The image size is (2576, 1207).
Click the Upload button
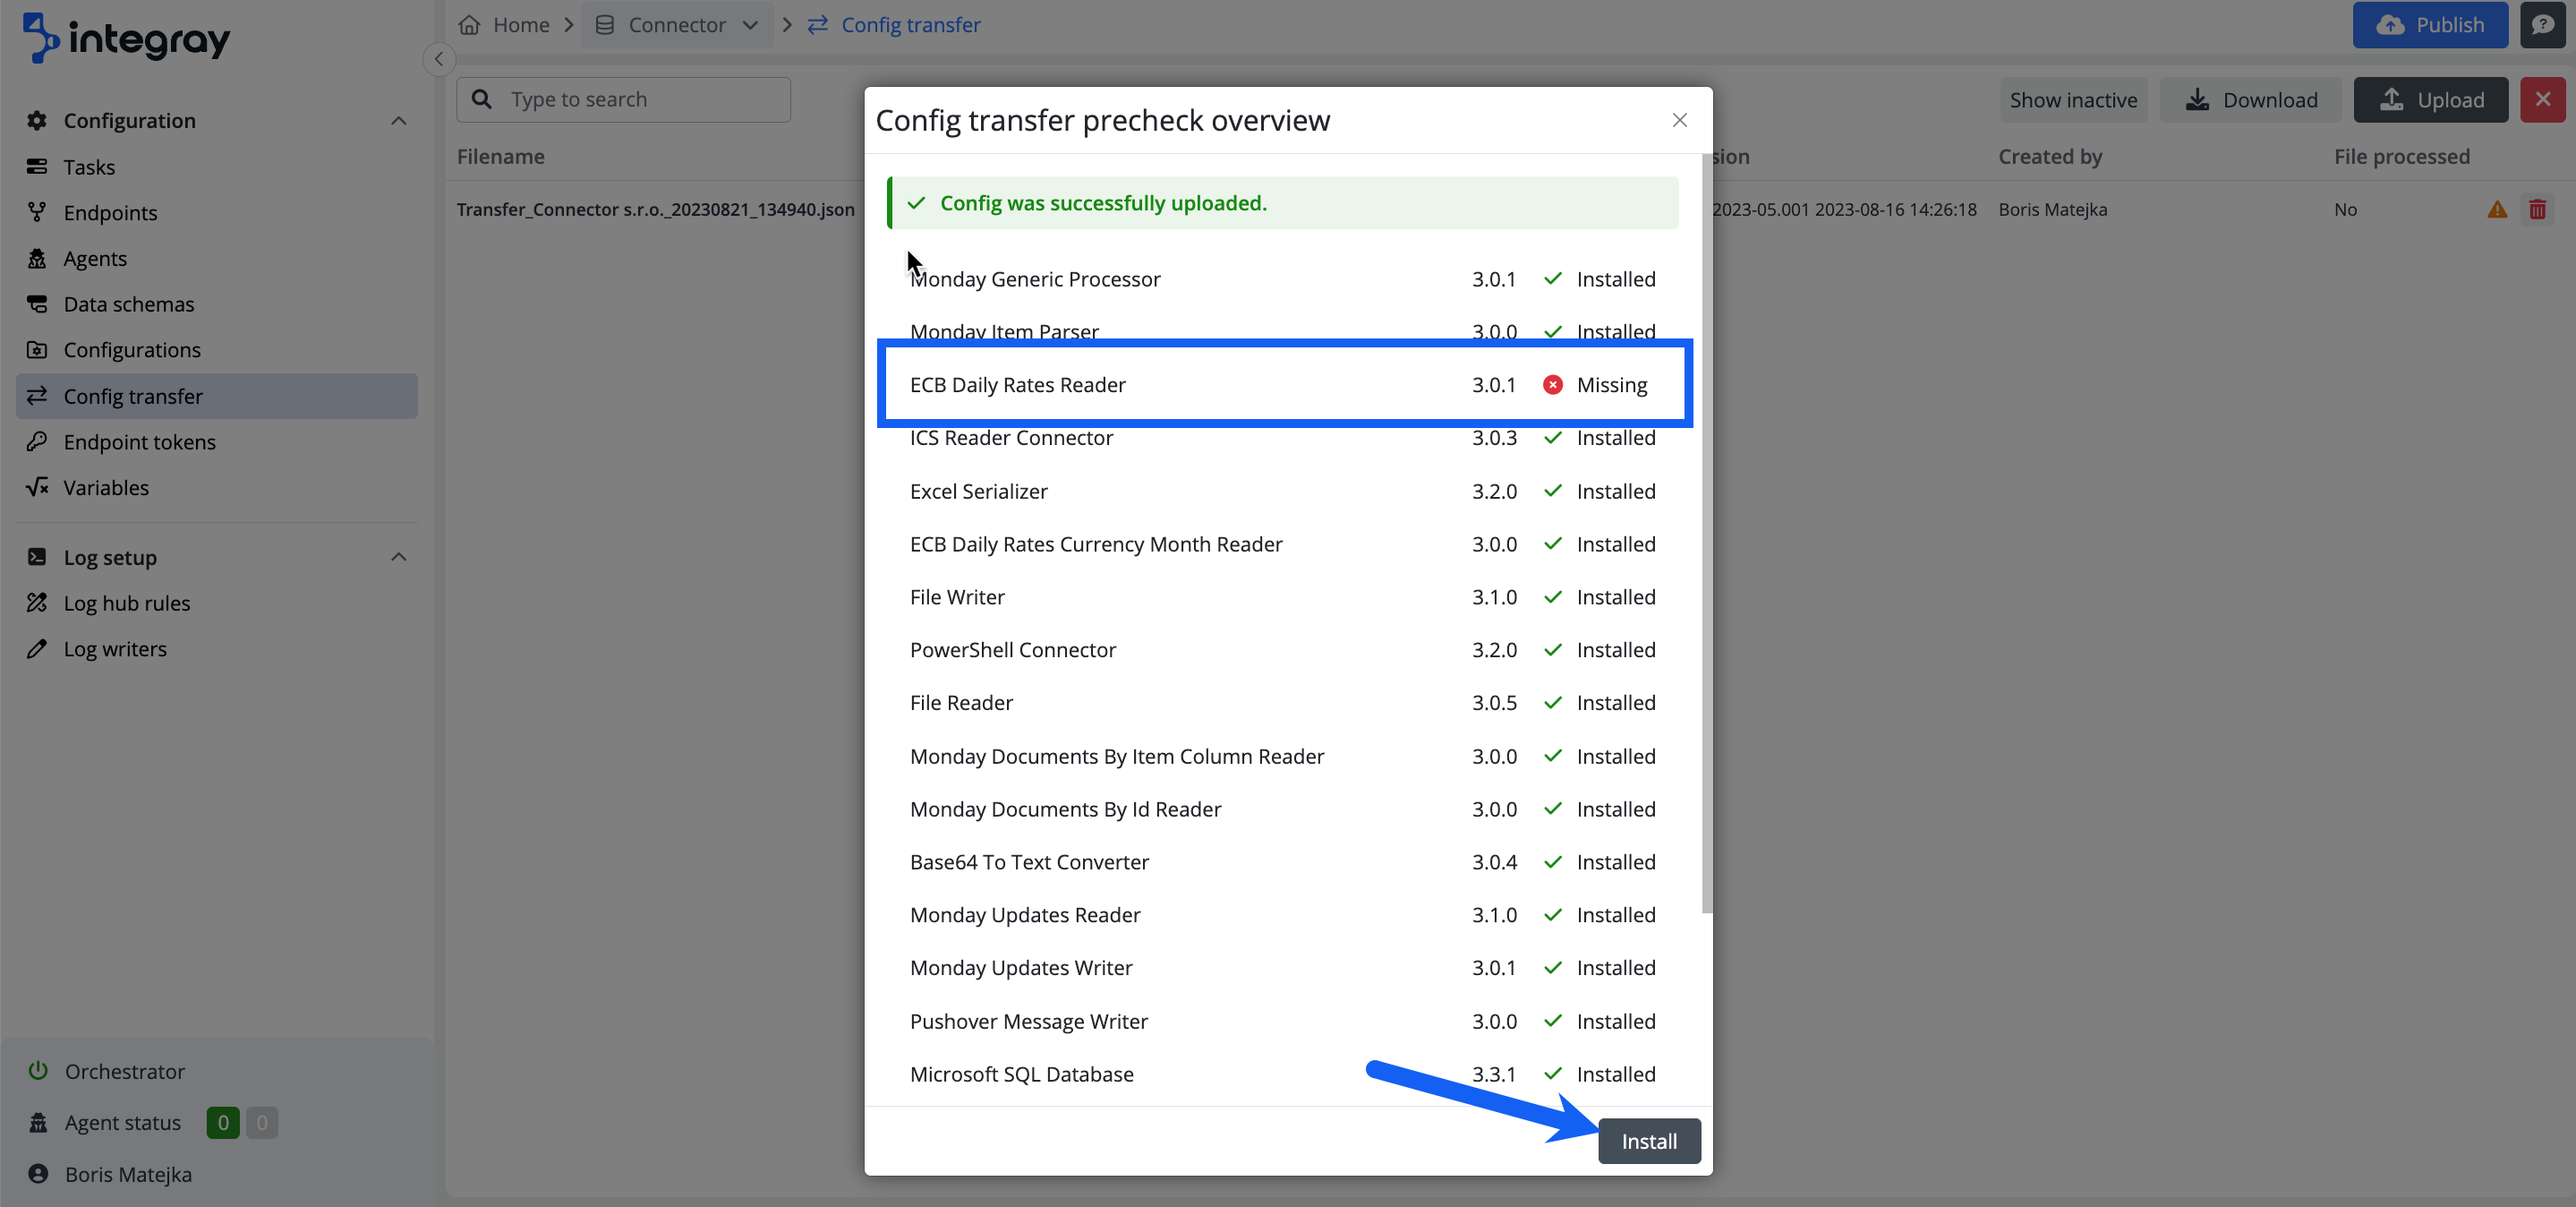click(2430, 99)
